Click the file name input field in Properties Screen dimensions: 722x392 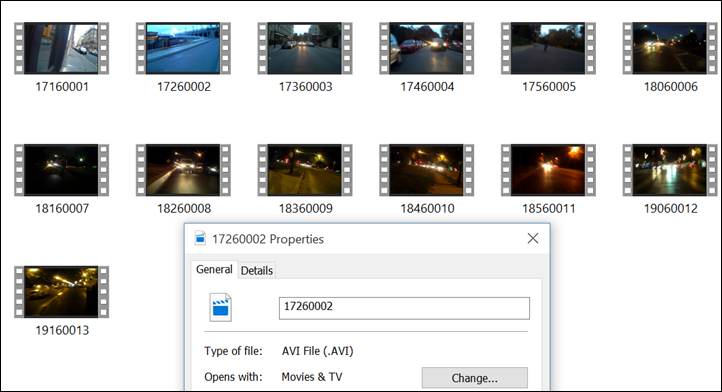[x=404, y=308]
